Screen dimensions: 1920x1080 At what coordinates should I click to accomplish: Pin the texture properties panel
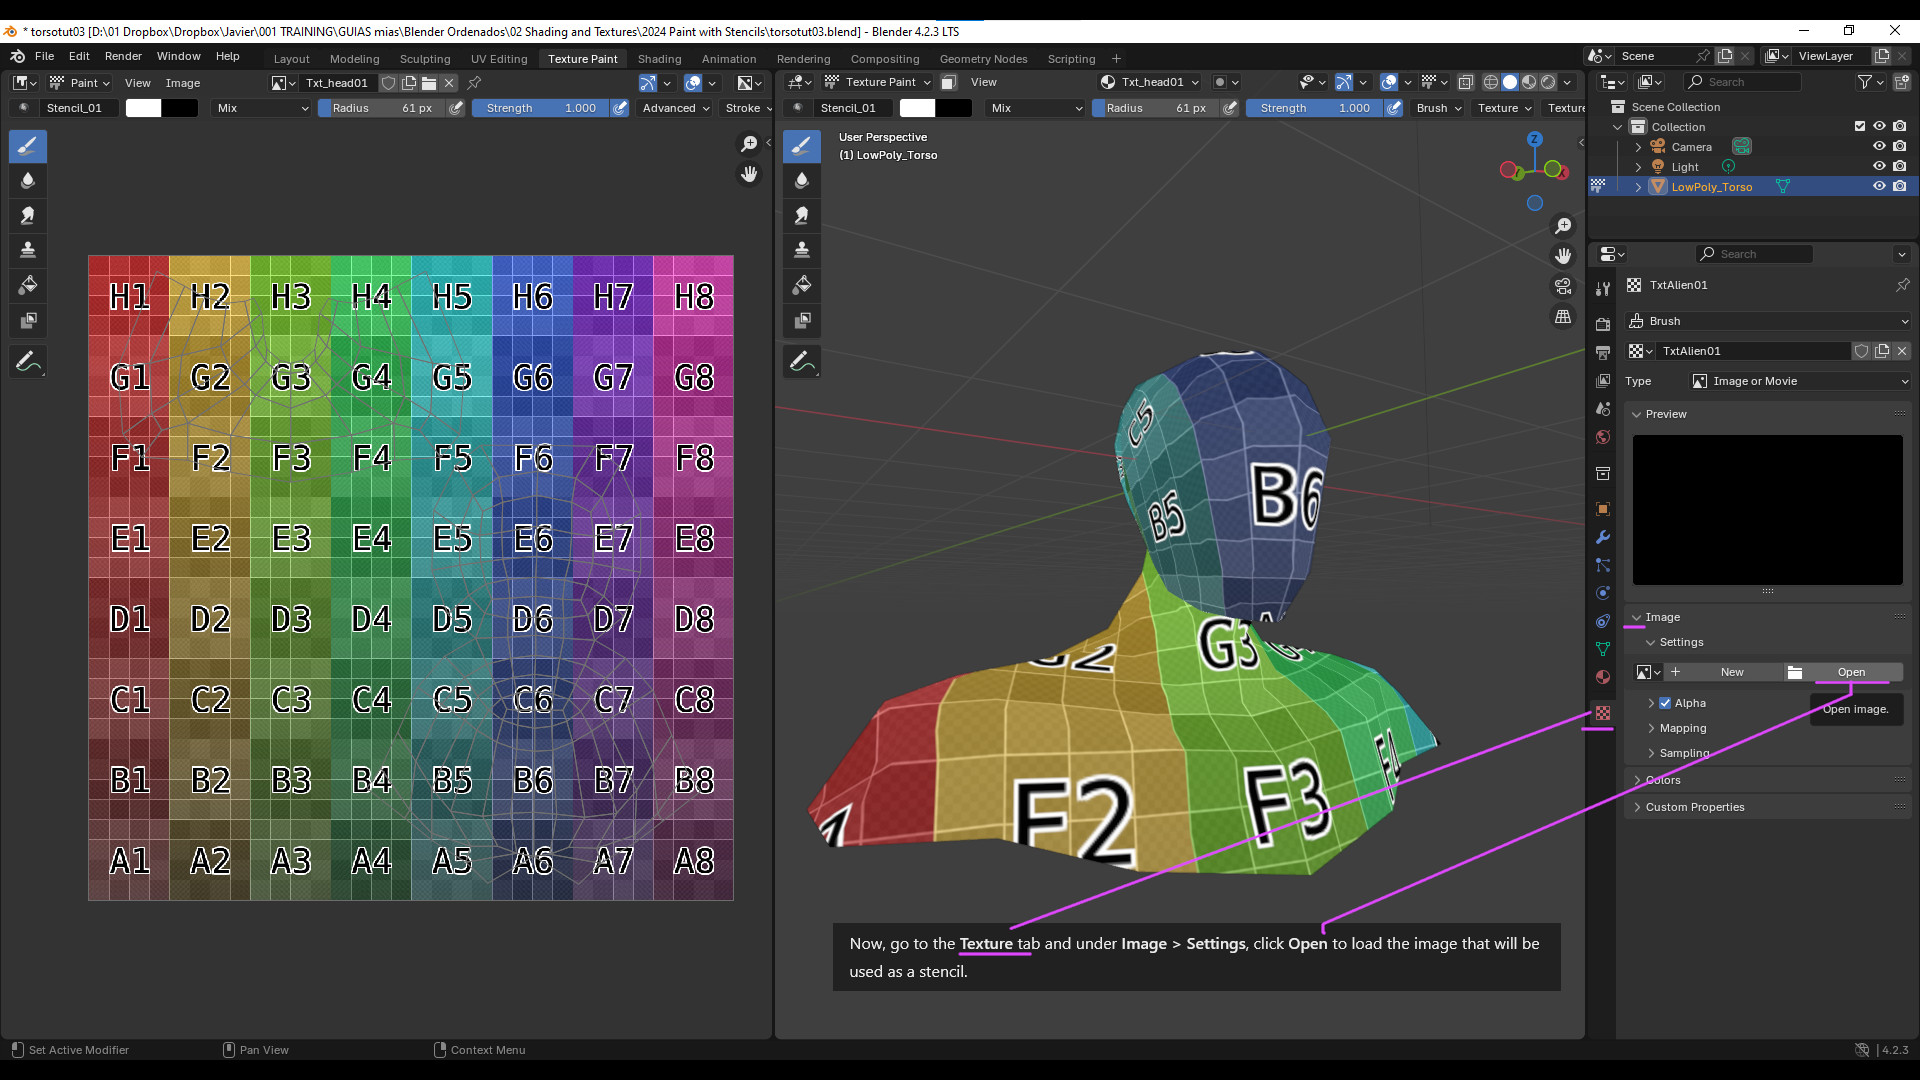[1902, 285]
